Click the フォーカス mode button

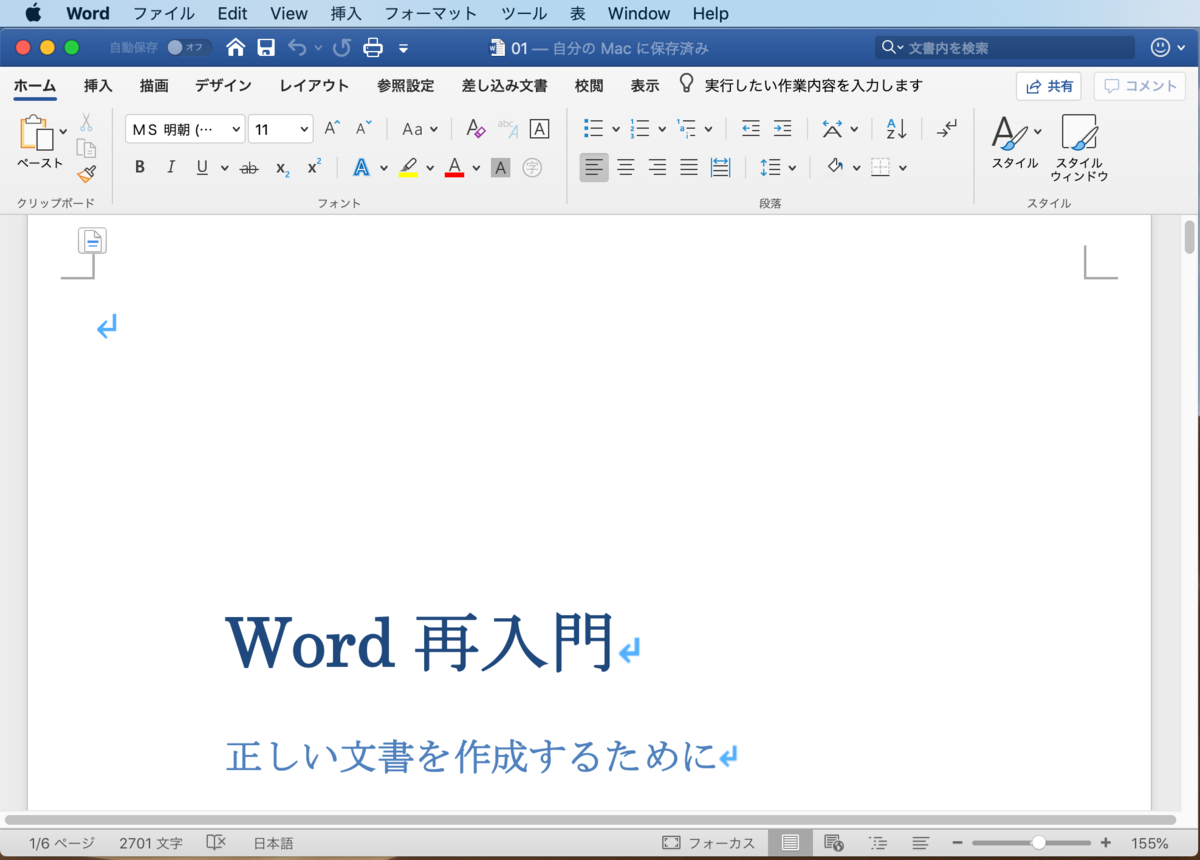(x=709, y=843)
